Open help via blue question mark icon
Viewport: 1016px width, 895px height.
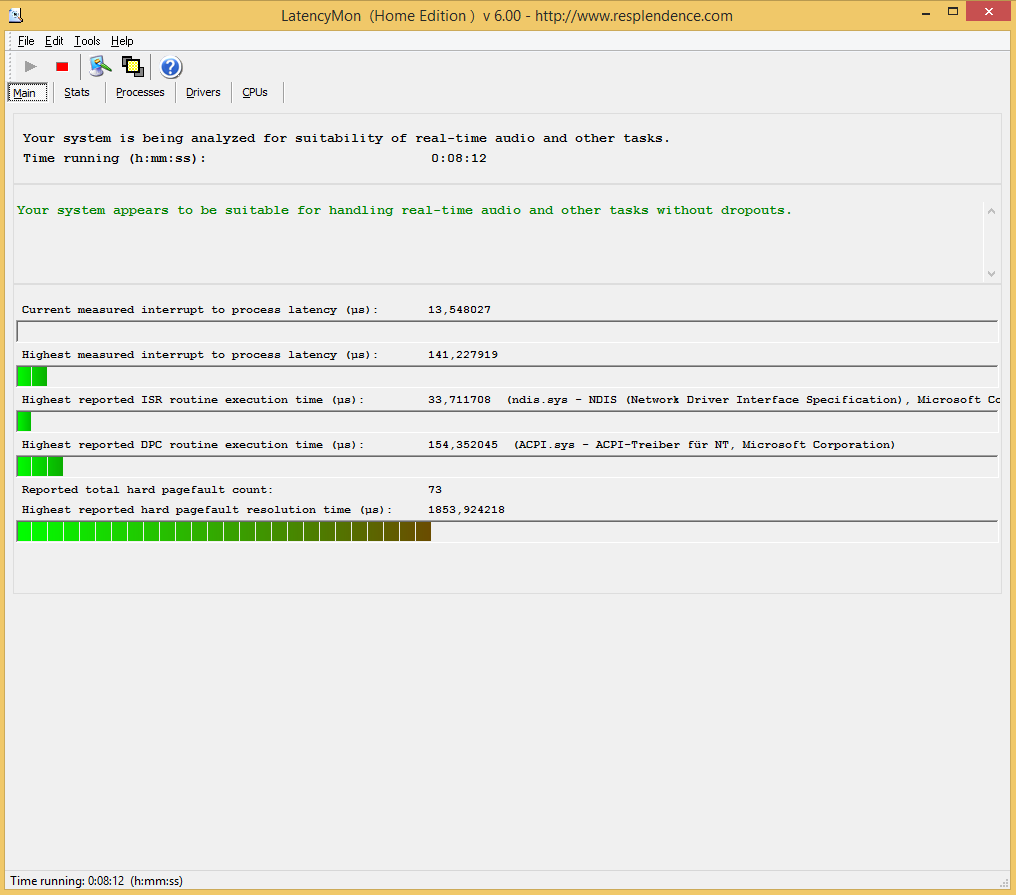[171, 67]
